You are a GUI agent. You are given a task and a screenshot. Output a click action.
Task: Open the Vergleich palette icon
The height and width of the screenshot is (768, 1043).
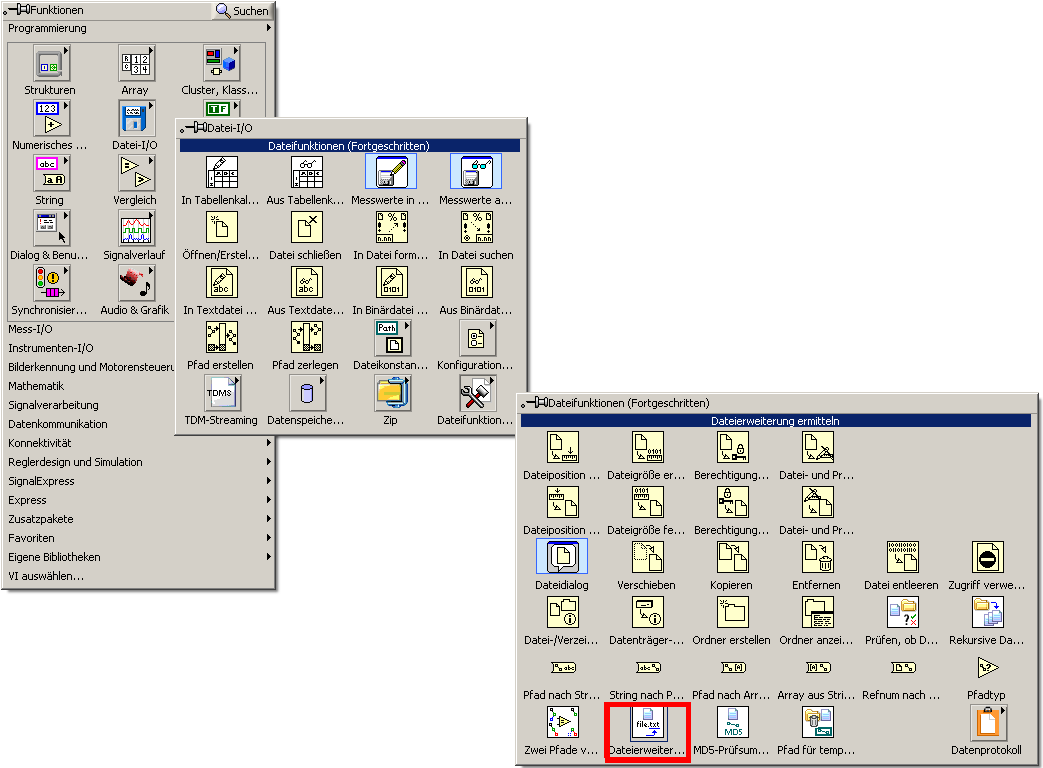click(136, 174)
